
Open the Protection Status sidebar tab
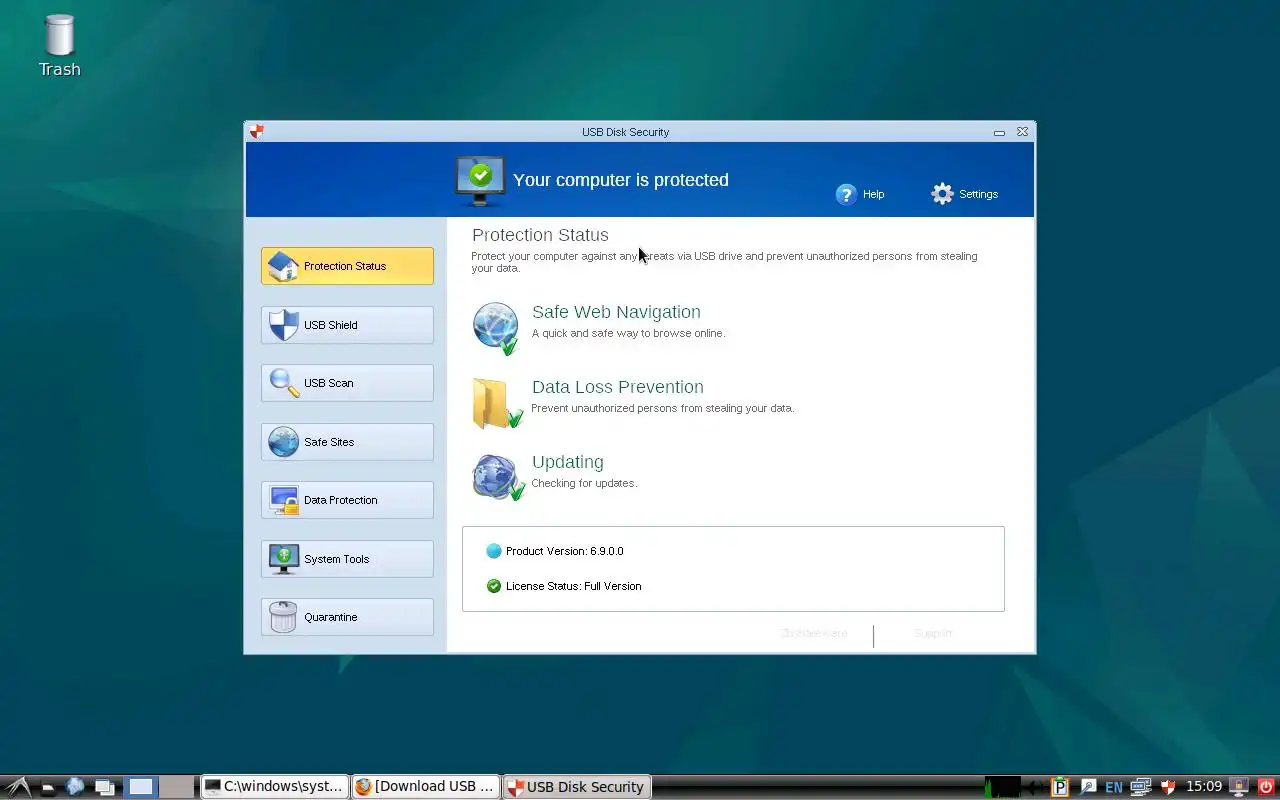point(347,266)
